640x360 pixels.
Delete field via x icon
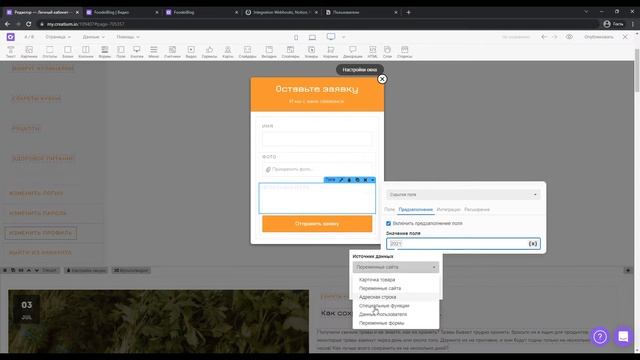click(x=365, y=180)
